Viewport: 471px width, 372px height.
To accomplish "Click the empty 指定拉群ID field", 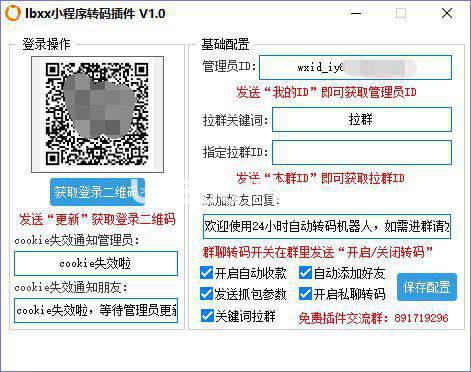I will click(362, 152).
